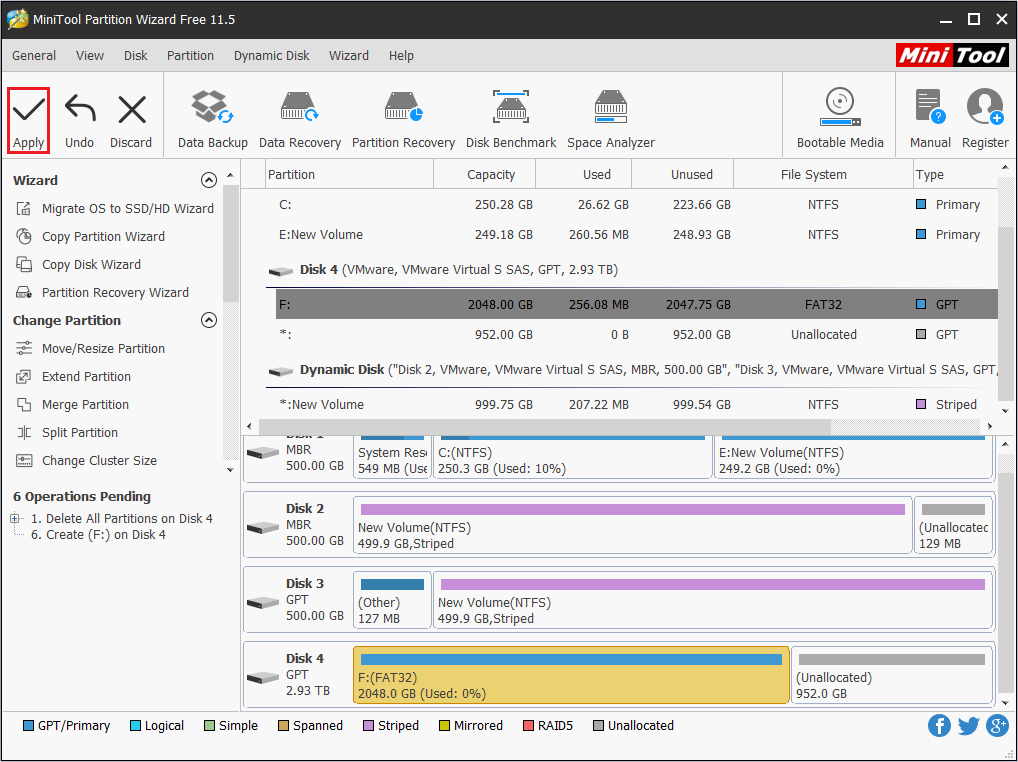Open the Partition menu
The height and width of the screenshot is (762, 1018).
pyautogui.click(x=190, y=56)
